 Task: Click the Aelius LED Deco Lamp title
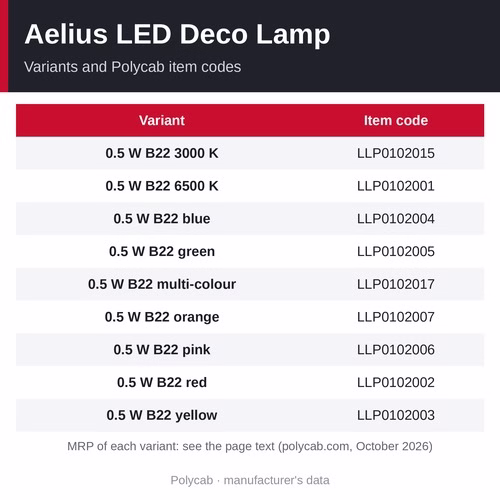(177, 35)
